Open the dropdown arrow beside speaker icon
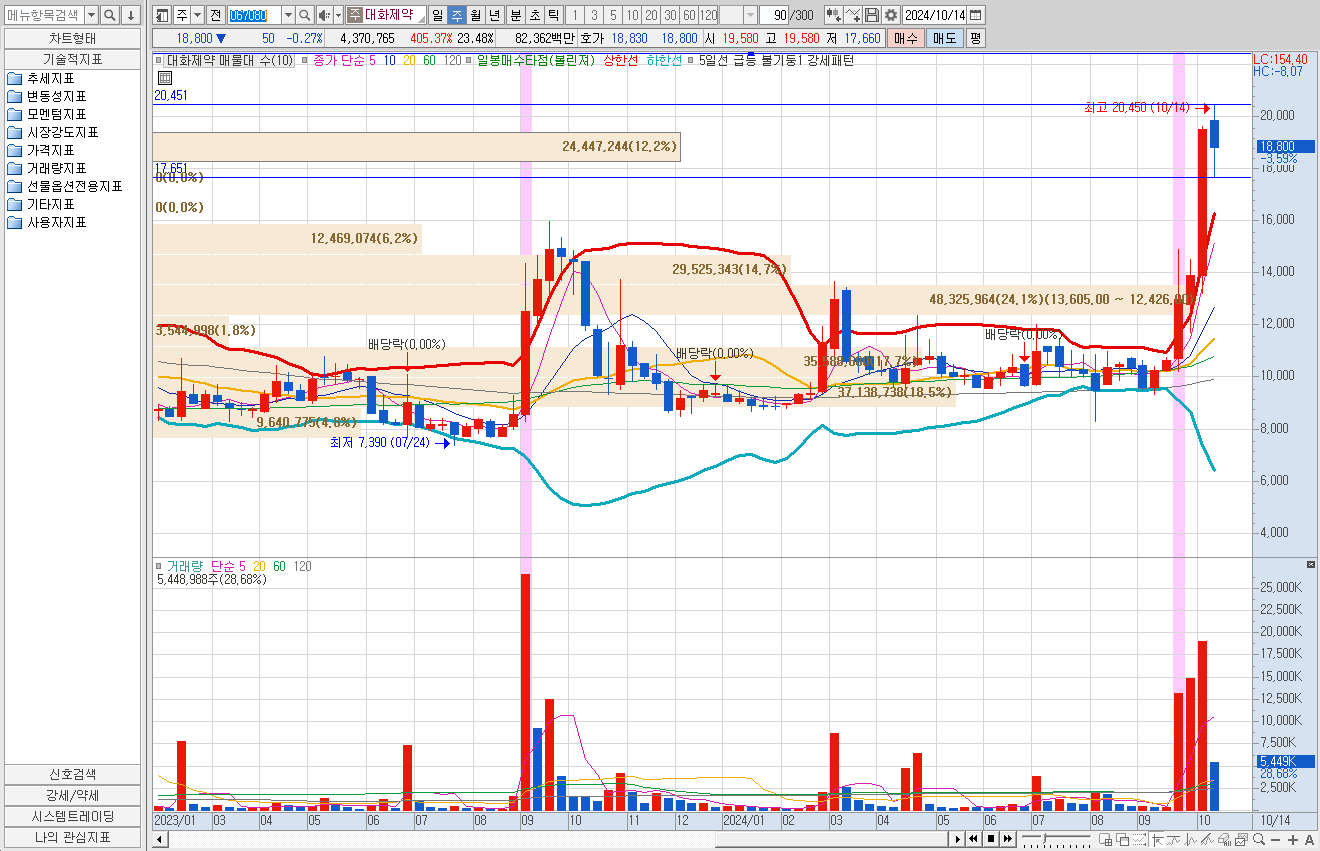 [338, 15]
